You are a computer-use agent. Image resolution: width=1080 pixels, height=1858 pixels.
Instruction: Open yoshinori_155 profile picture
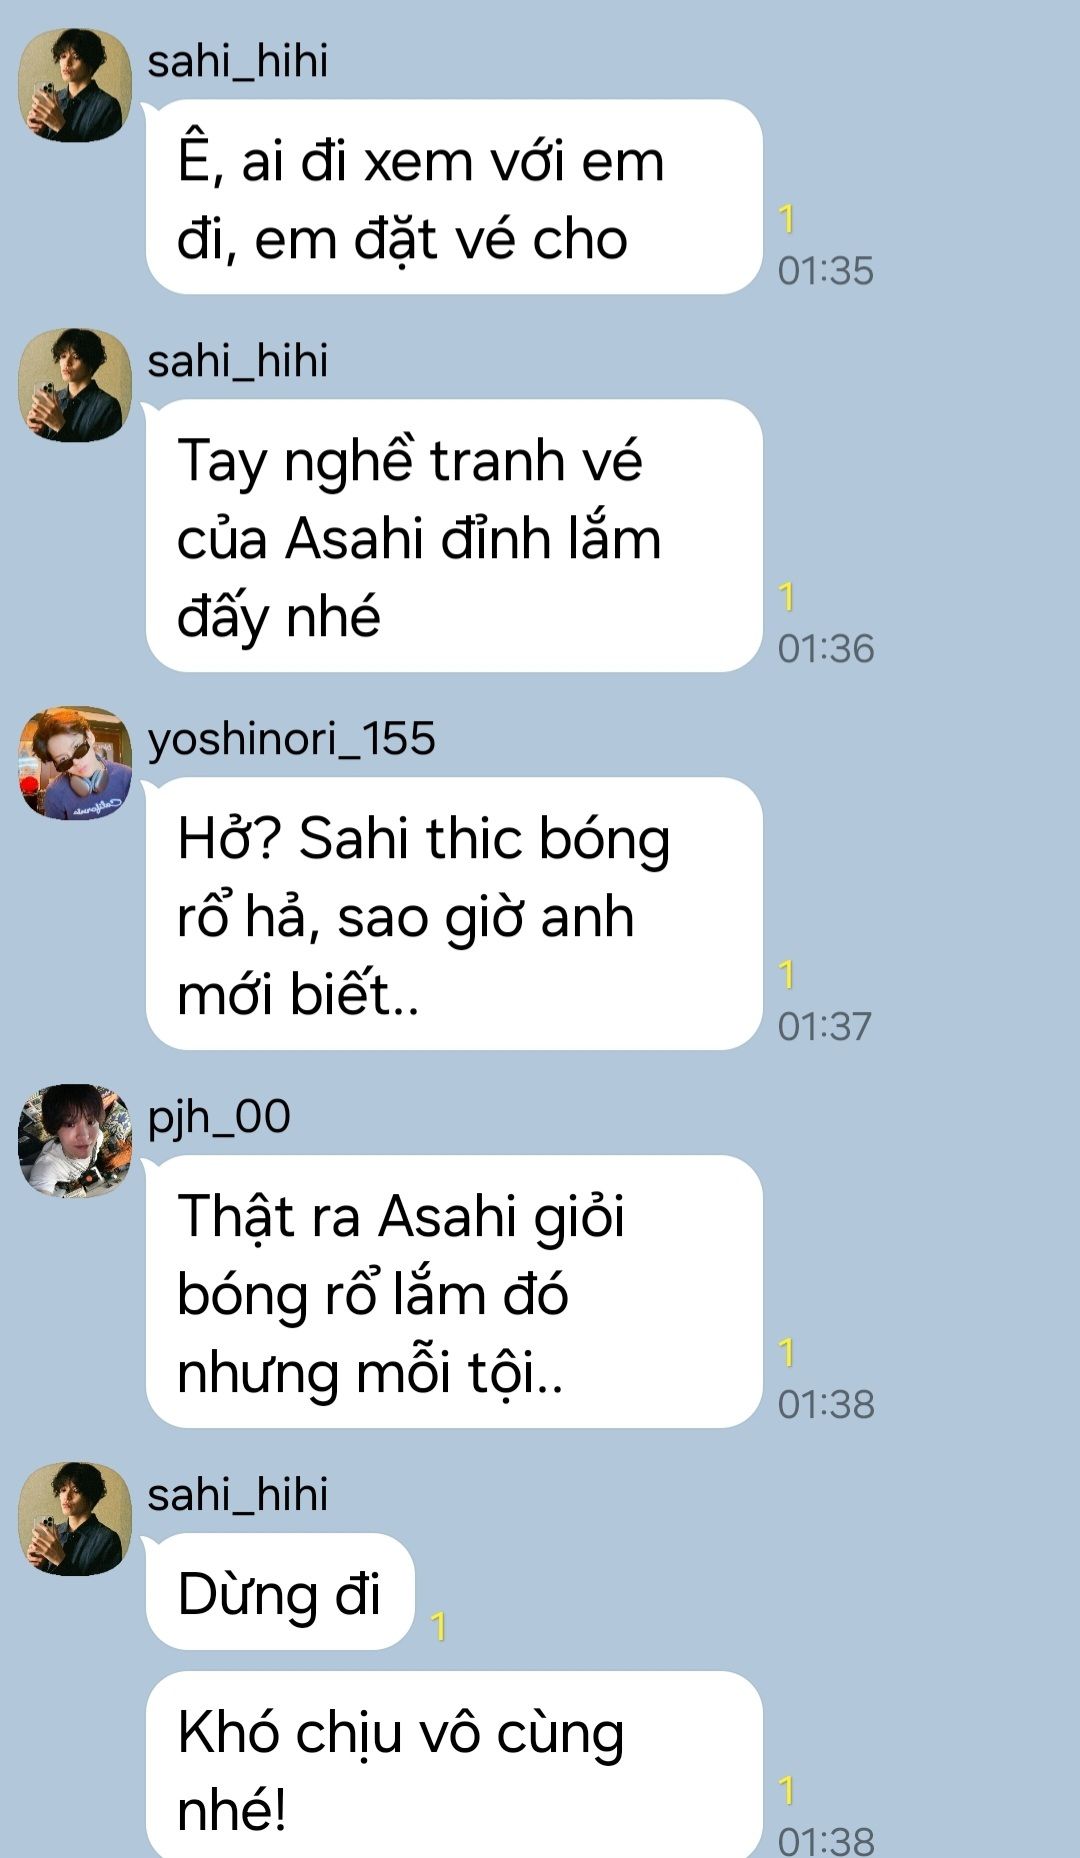75,763
